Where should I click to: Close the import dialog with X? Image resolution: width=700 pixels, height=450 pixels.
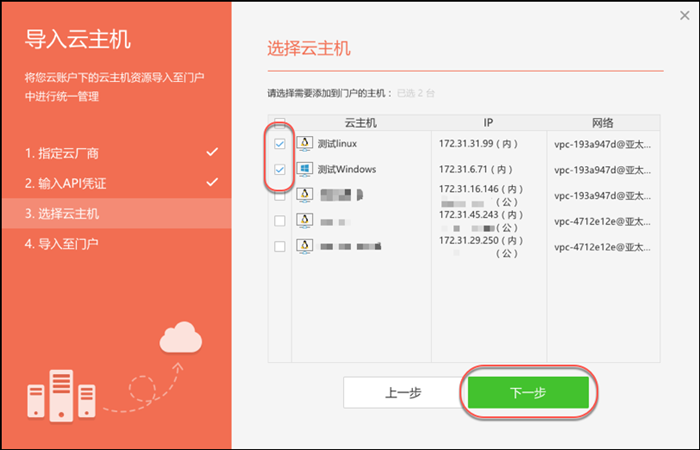tap(684, 16)
